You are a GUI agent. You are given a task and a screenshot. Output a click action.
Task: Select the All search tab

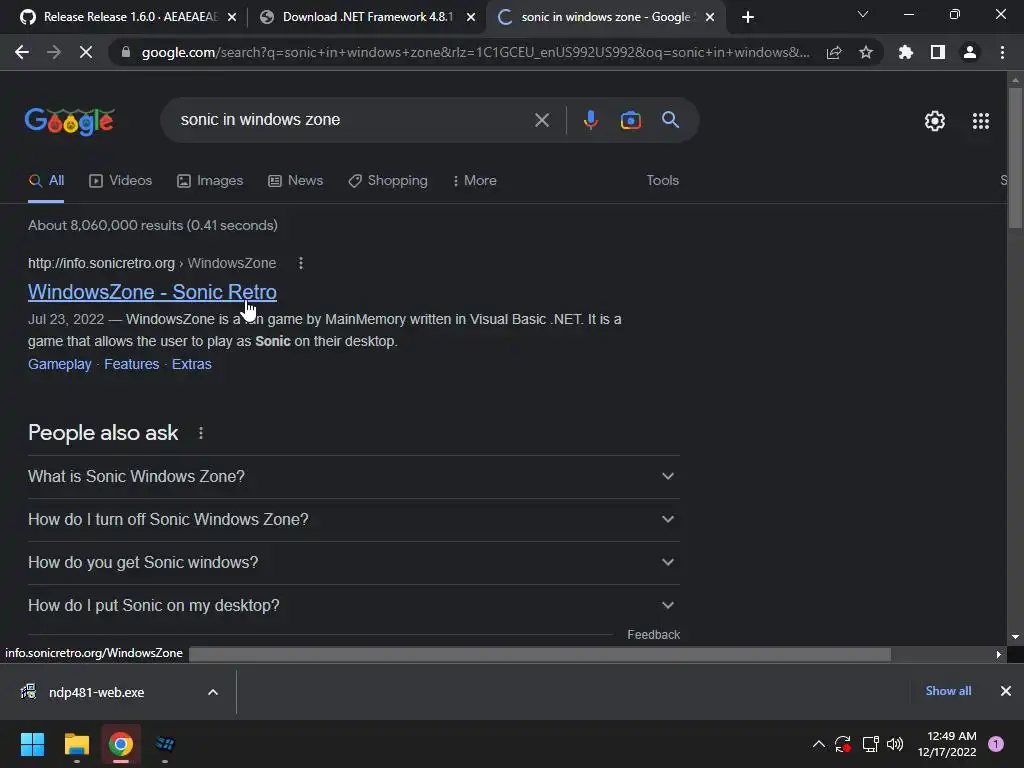coord(46,181)
